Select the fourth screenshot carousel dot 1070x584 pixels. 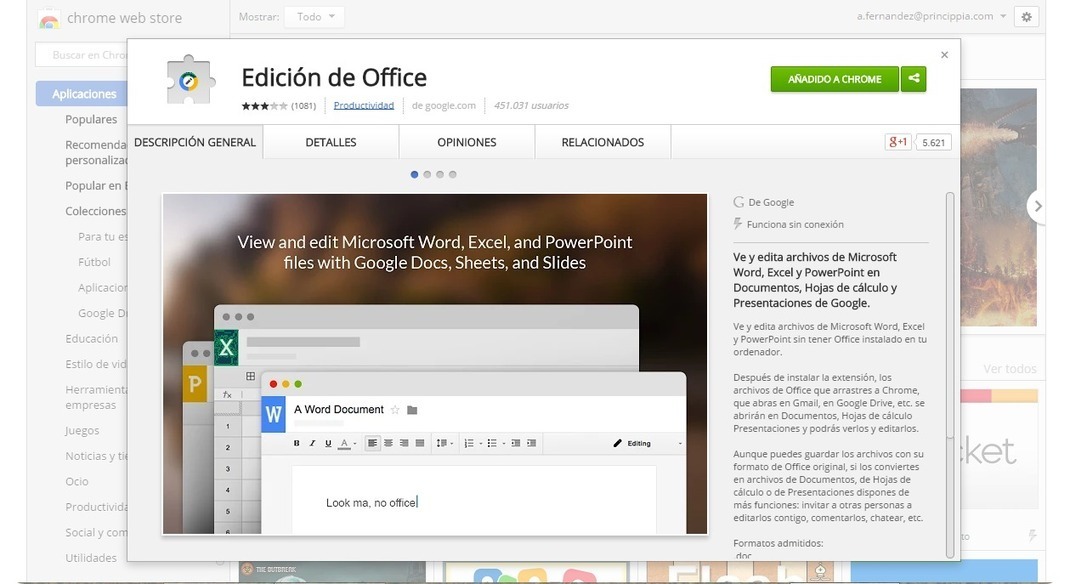click(x=452, y=174)
